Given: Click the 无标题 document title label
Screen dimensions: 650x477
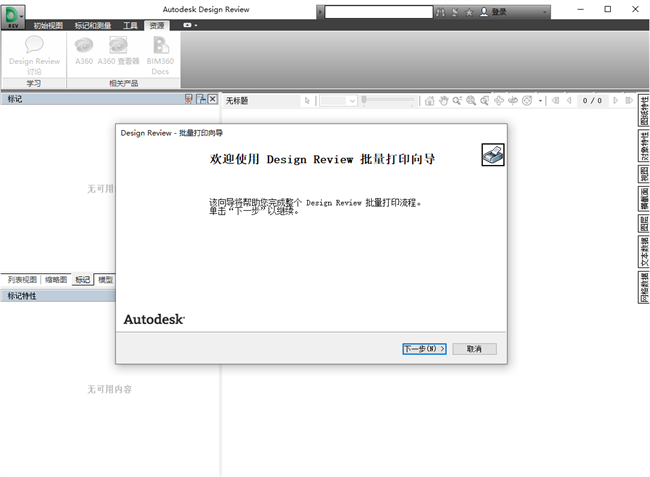Looking at the screenshot, I should [237, 101].
